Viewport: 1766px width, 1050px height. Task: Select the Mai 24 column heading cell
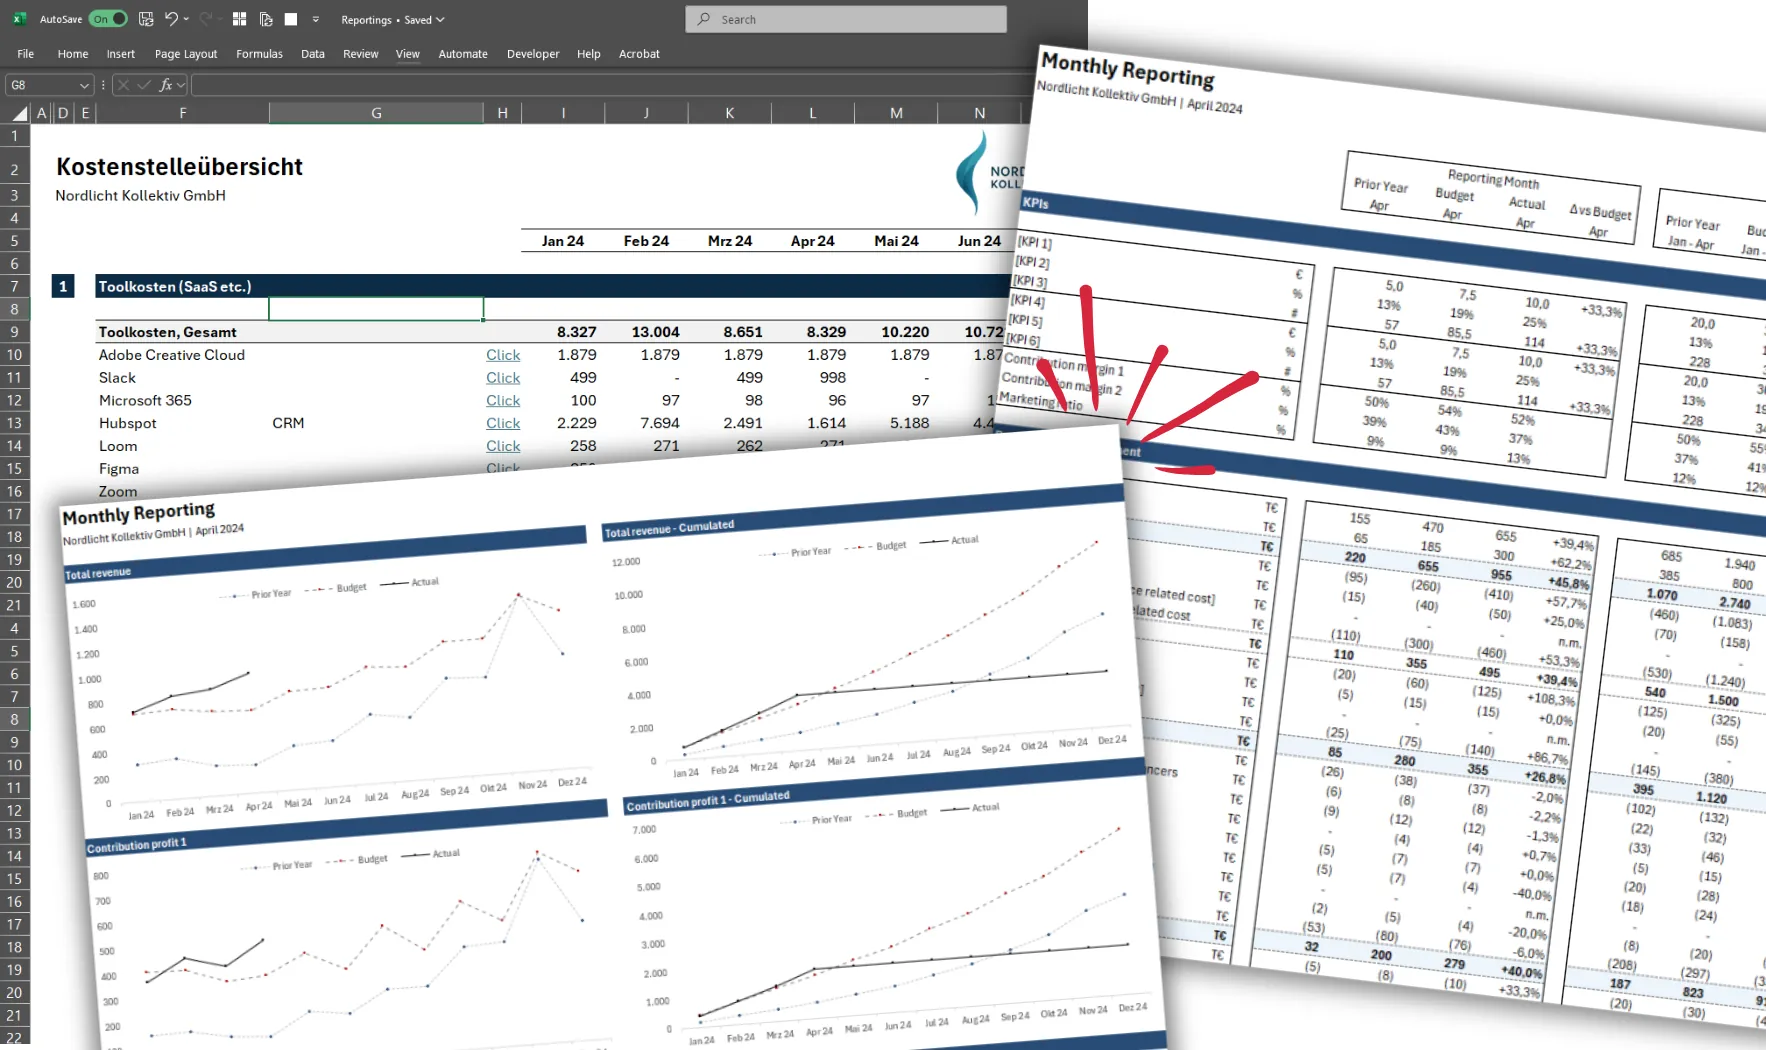(x=896, y=241)
